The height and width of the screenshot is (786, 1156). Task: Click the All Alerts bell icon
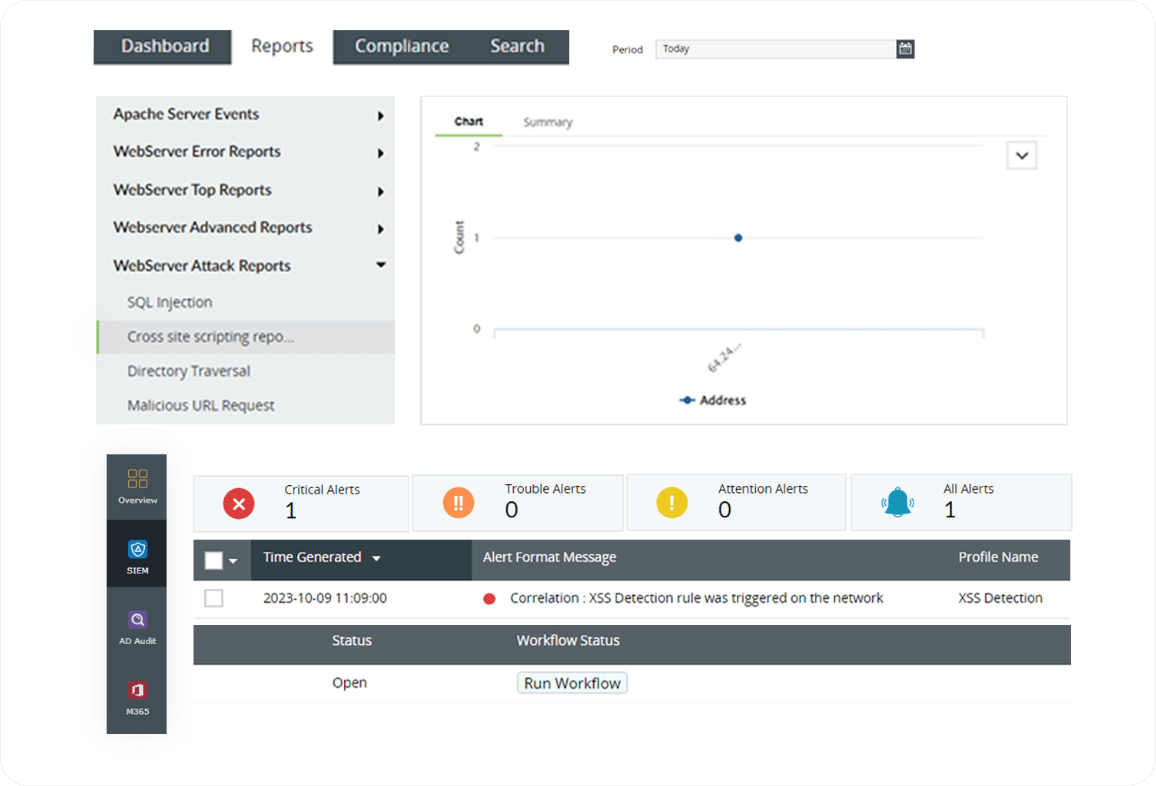(897, 502)
